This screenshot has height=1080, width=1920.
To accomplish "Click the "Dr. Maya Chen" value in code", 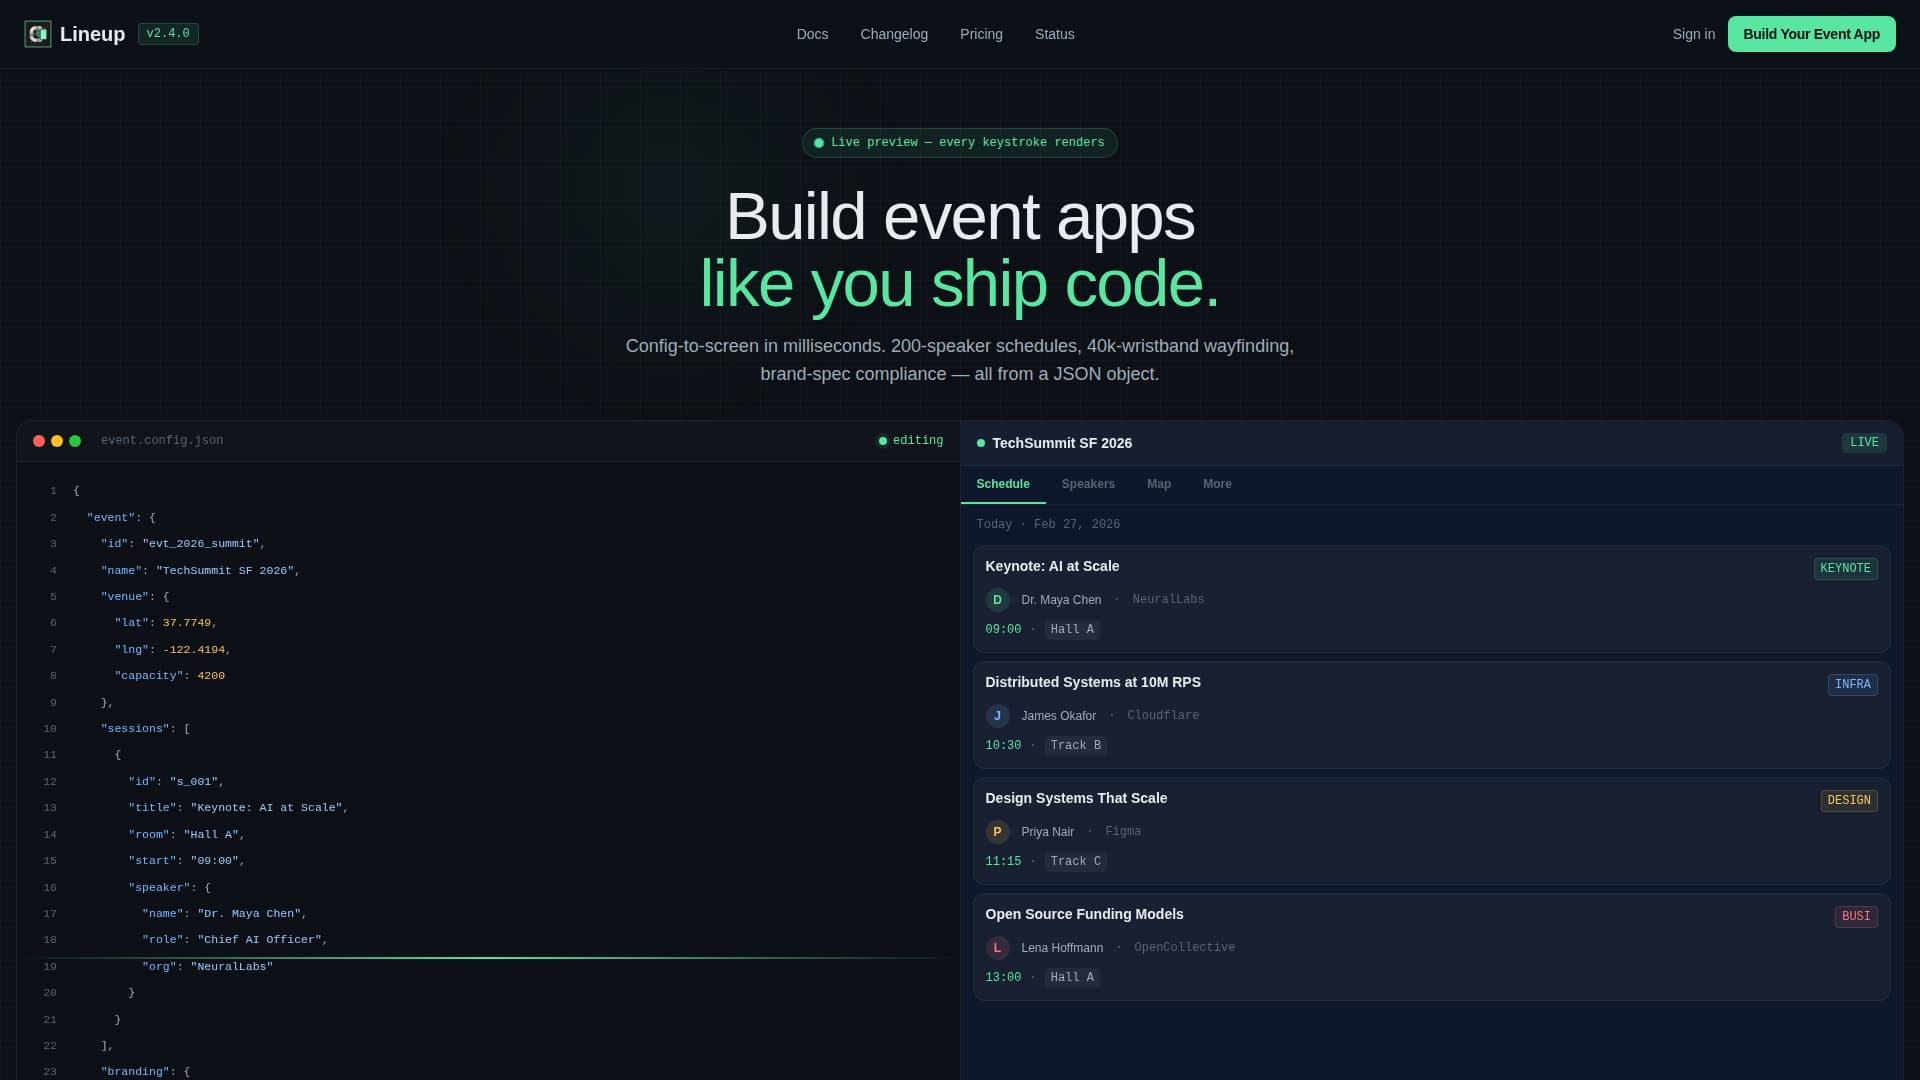I will point(249,914).
